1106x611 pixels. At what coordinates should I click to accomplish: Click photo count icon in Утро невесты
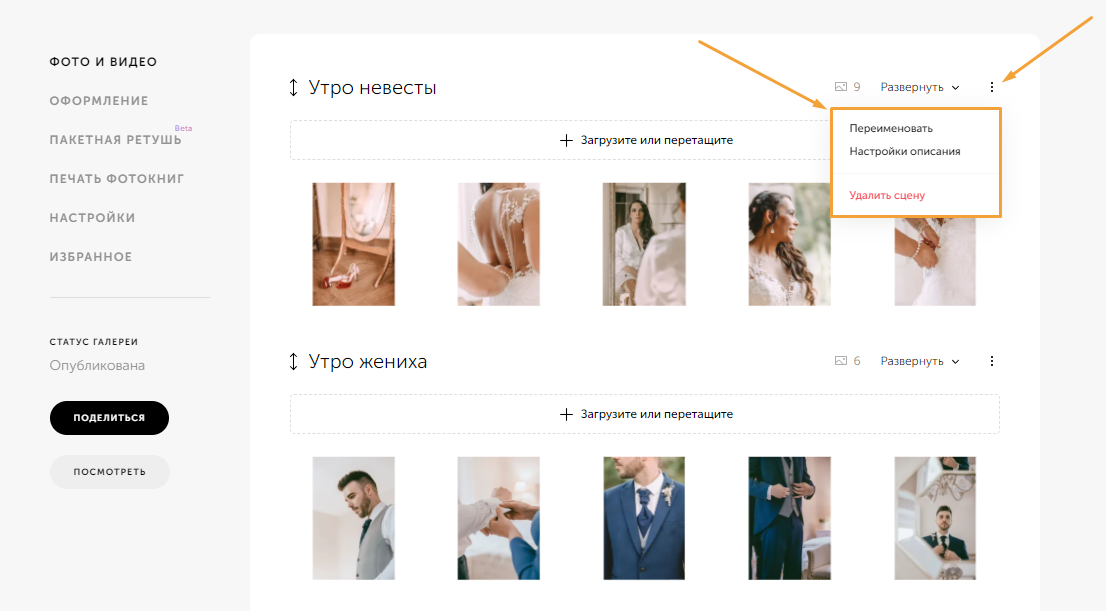tap(841, 87)
